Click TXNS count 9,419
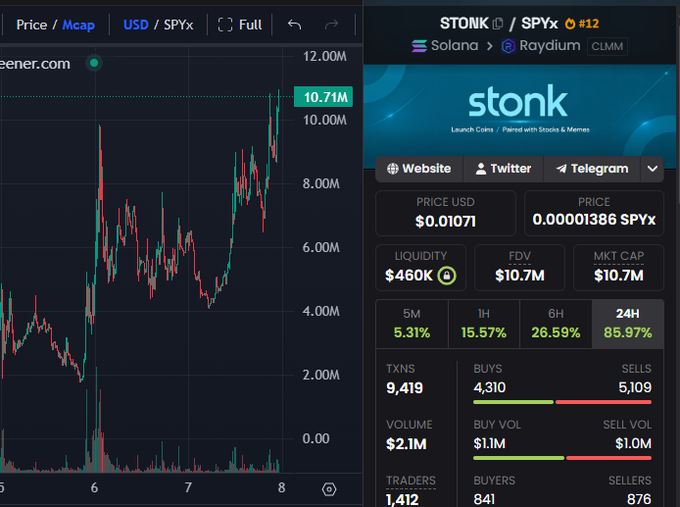The width and height of the screenshot is (680, 507). click(x=404, y=388)
